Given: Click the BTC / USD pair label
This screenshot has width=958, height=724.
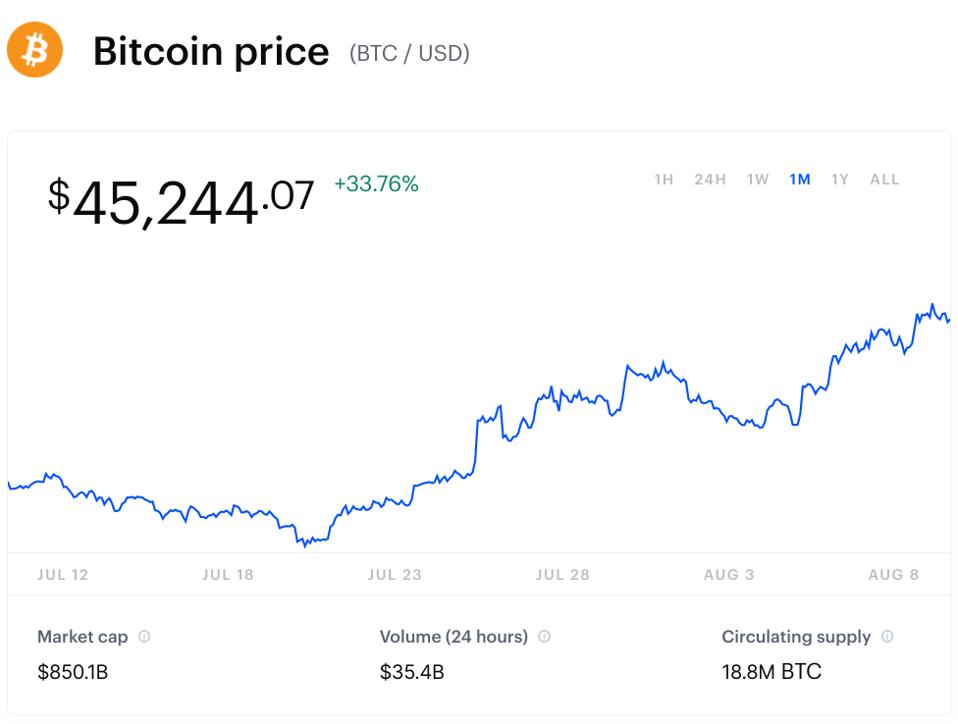Looking at the screenshot, I should coord(409,54).
